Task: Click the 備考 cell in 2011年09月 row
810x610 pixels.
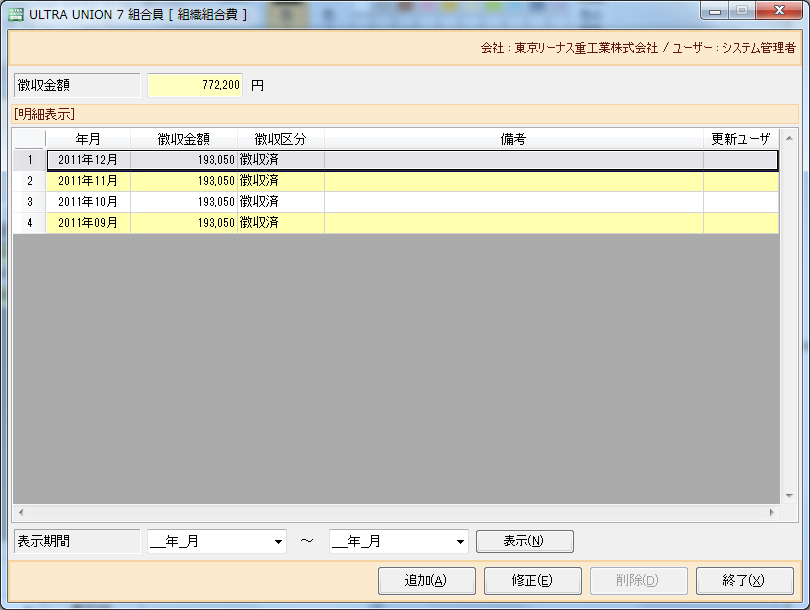Action: pyautogui.click(x=513, y=223)
